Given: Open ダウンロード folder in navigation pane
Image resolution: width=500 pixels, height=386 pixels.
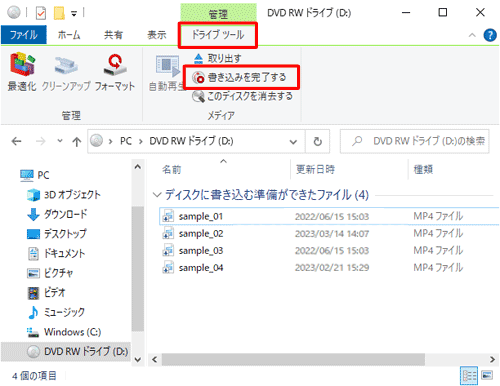Looking at the screenshot, I should (57, 214).
